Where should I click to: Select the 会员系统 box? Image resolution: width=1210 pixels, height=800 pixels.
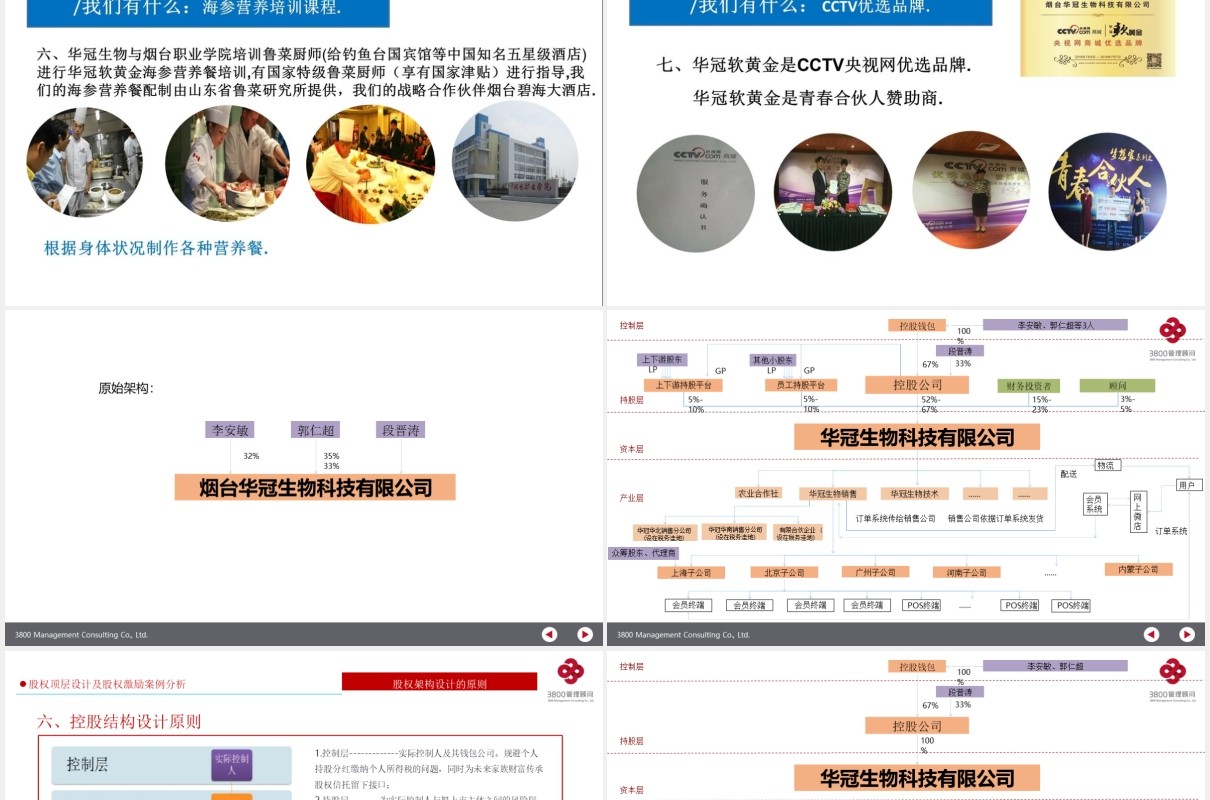coord(1094,503)
